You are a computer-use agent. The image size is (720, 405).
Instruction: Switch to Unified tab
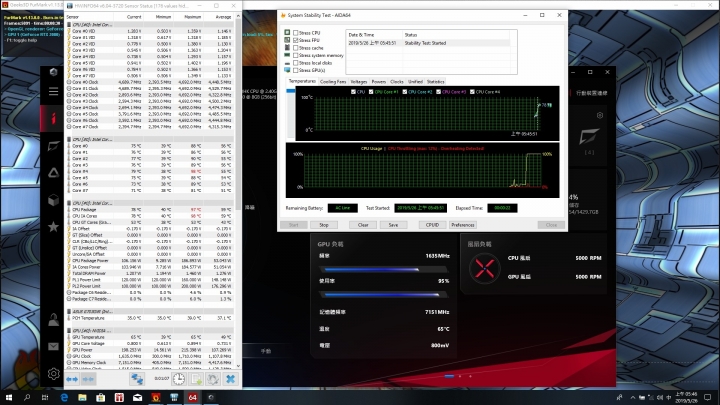(x=415, y=82)
